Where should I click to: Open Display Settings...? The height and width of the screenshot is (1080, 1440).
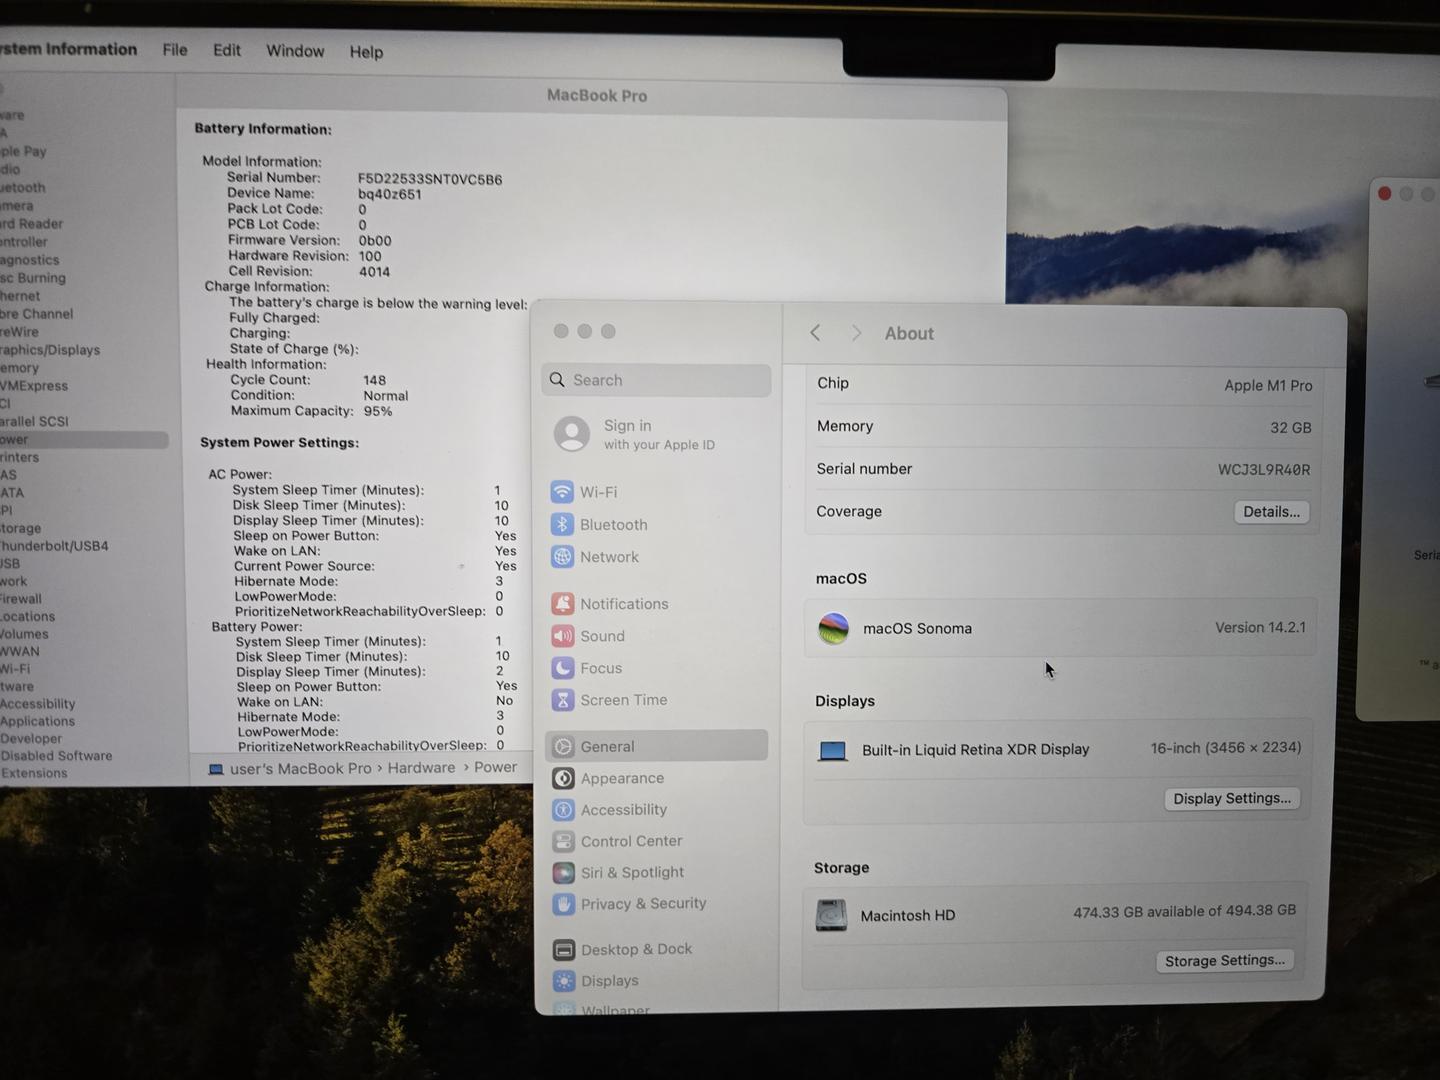pyautogui.click(x=1232, y=799)
